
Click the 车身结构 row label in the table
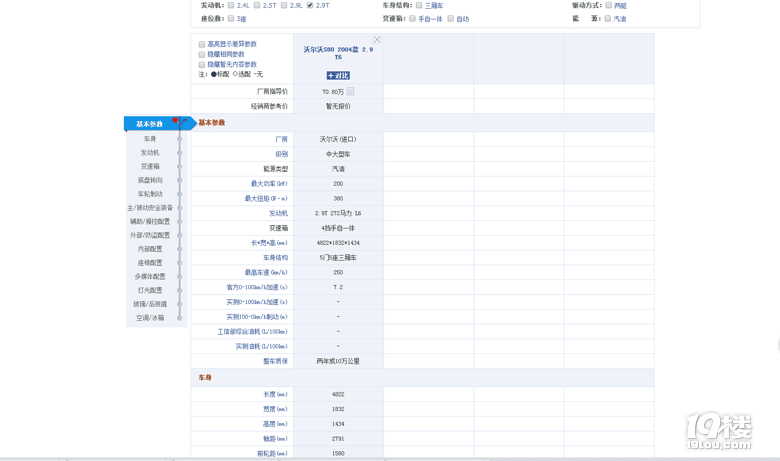coord(276,258)
